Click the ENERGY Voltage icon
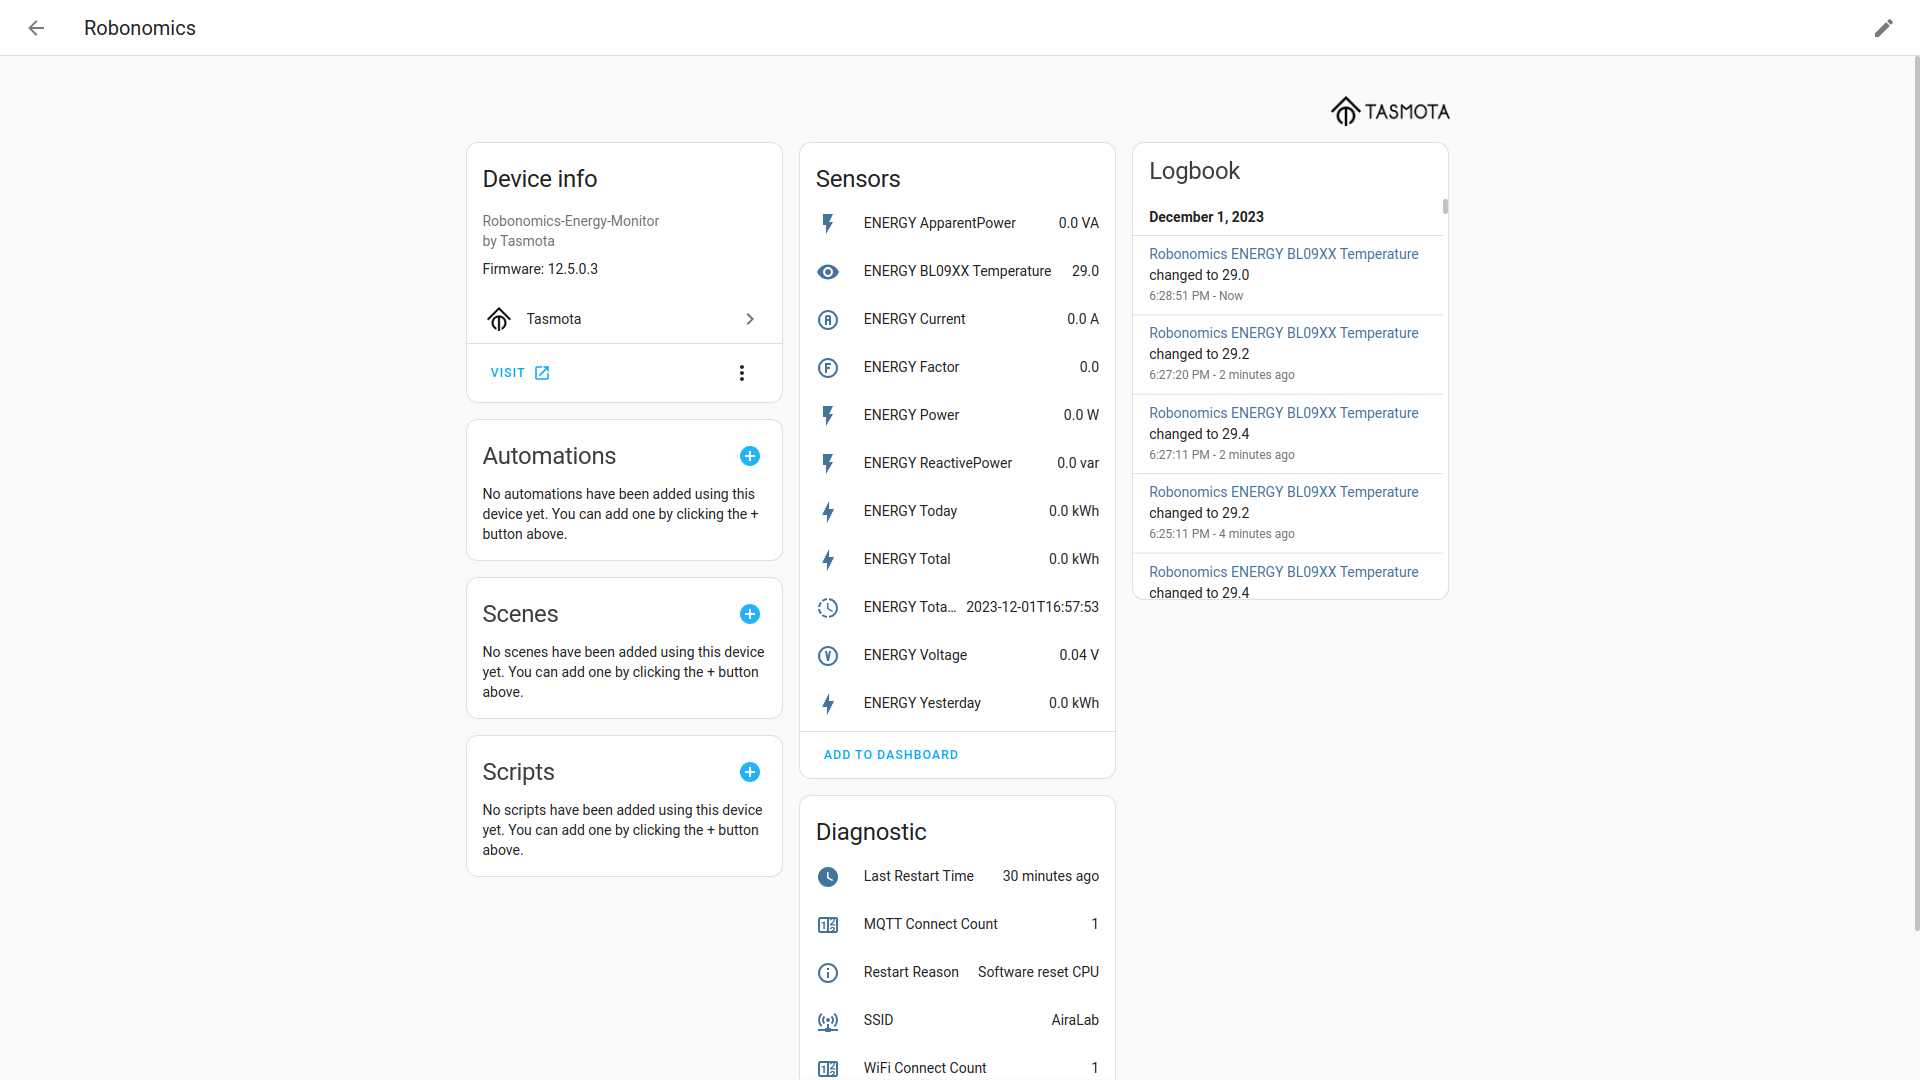Image resolution: width=1920 pixels, height=1080 pixels. 828,655
